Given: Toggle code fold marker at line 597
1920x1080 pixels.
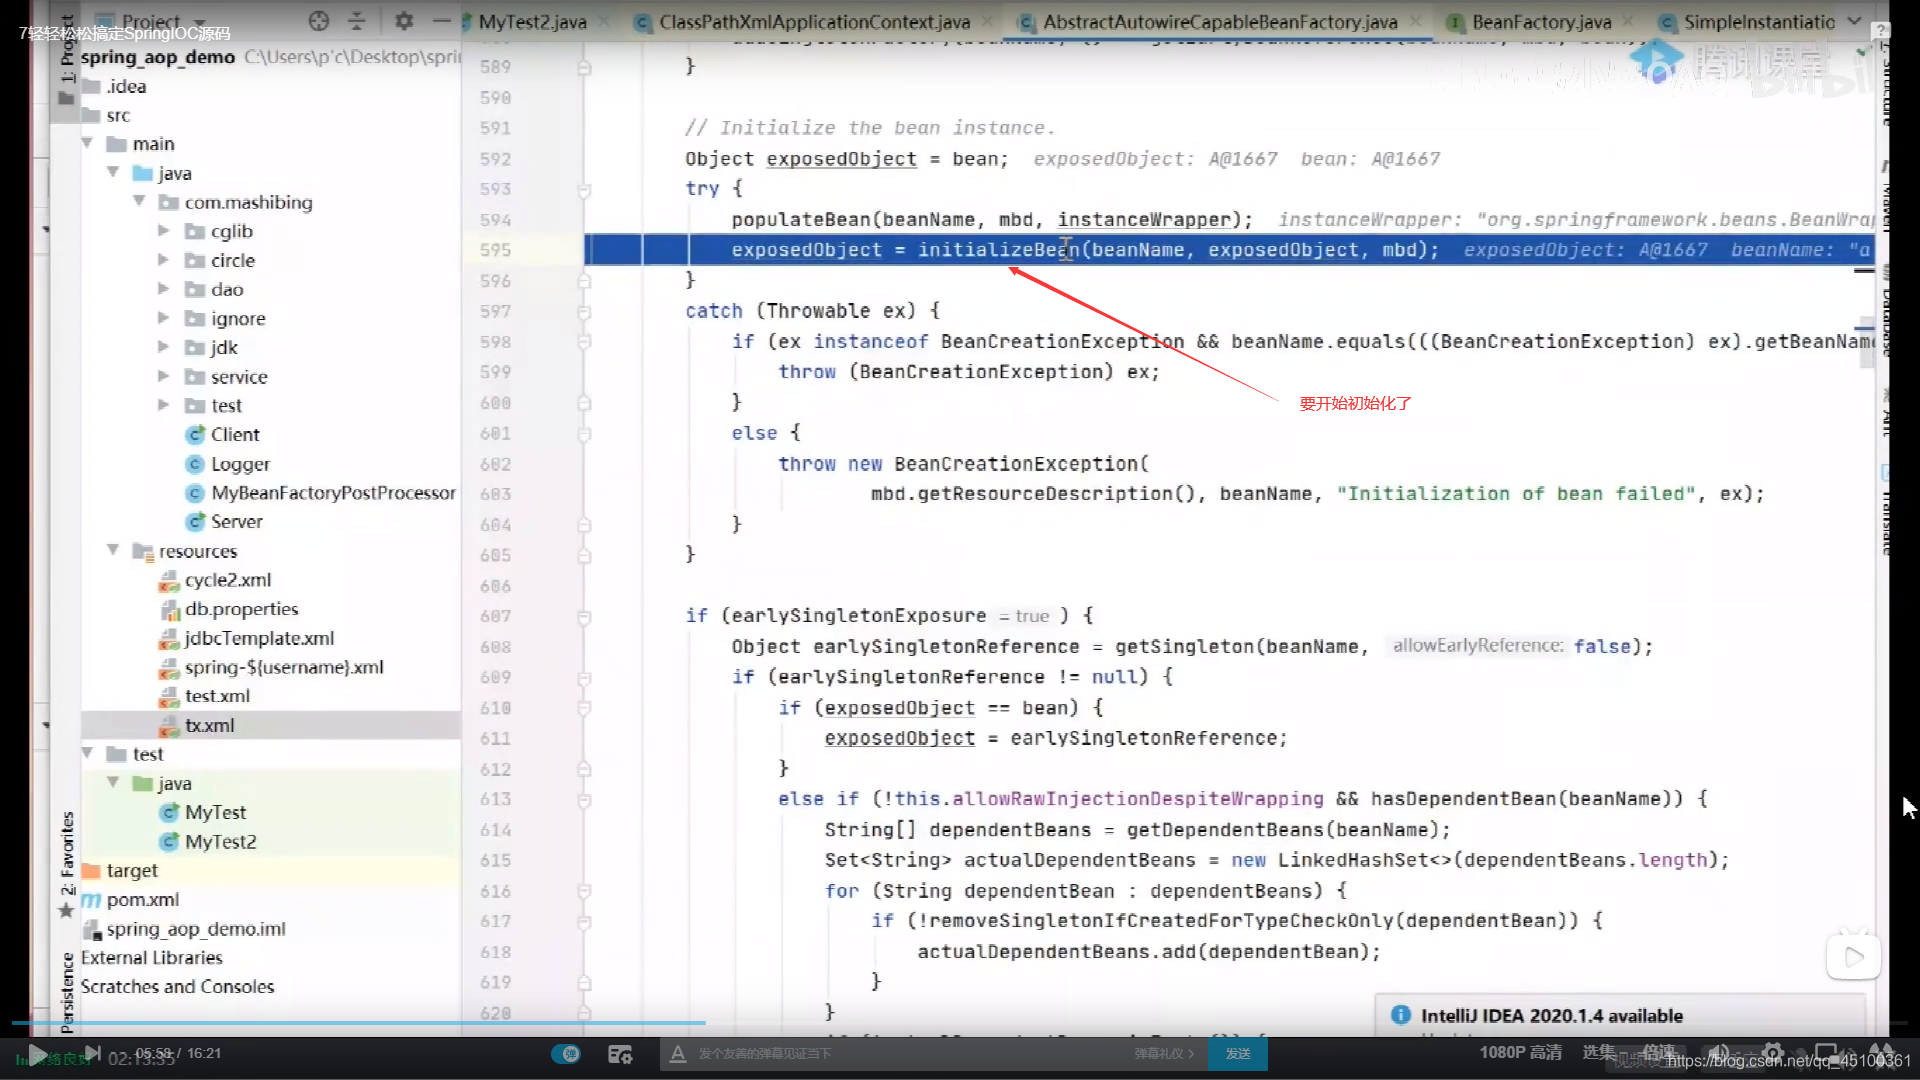Looking at the screenshot, I should 584,312.
